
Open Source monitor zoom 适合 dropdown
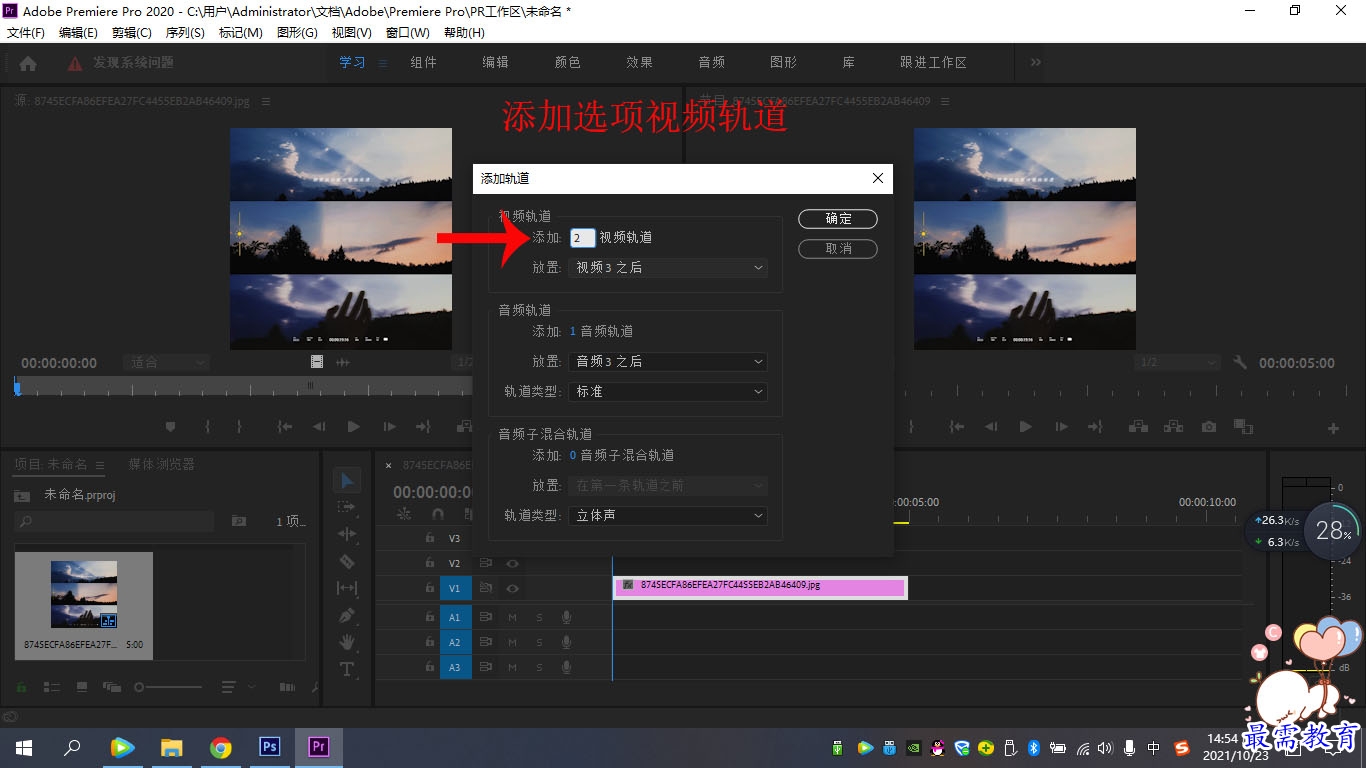[166, 363]
